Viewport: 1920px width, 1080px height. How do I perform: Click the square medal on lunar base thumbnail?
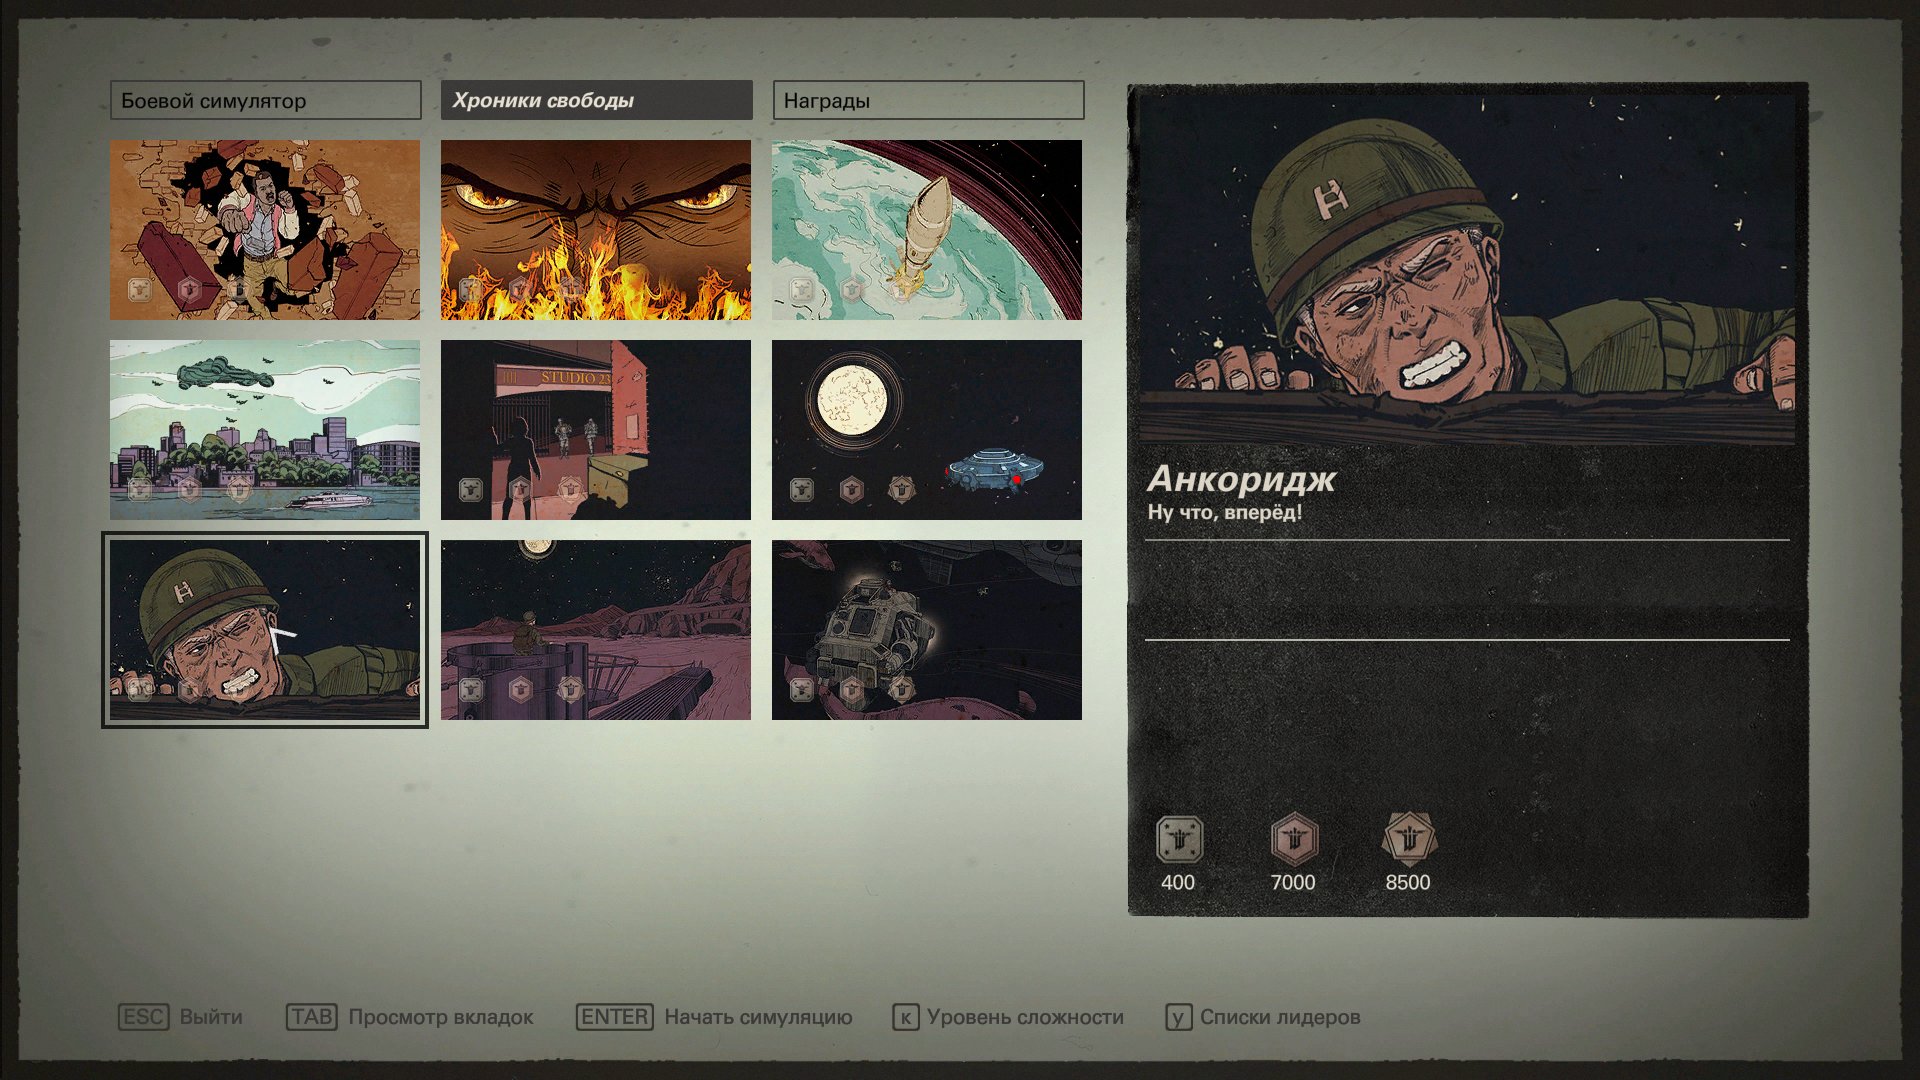coord(471,689)
